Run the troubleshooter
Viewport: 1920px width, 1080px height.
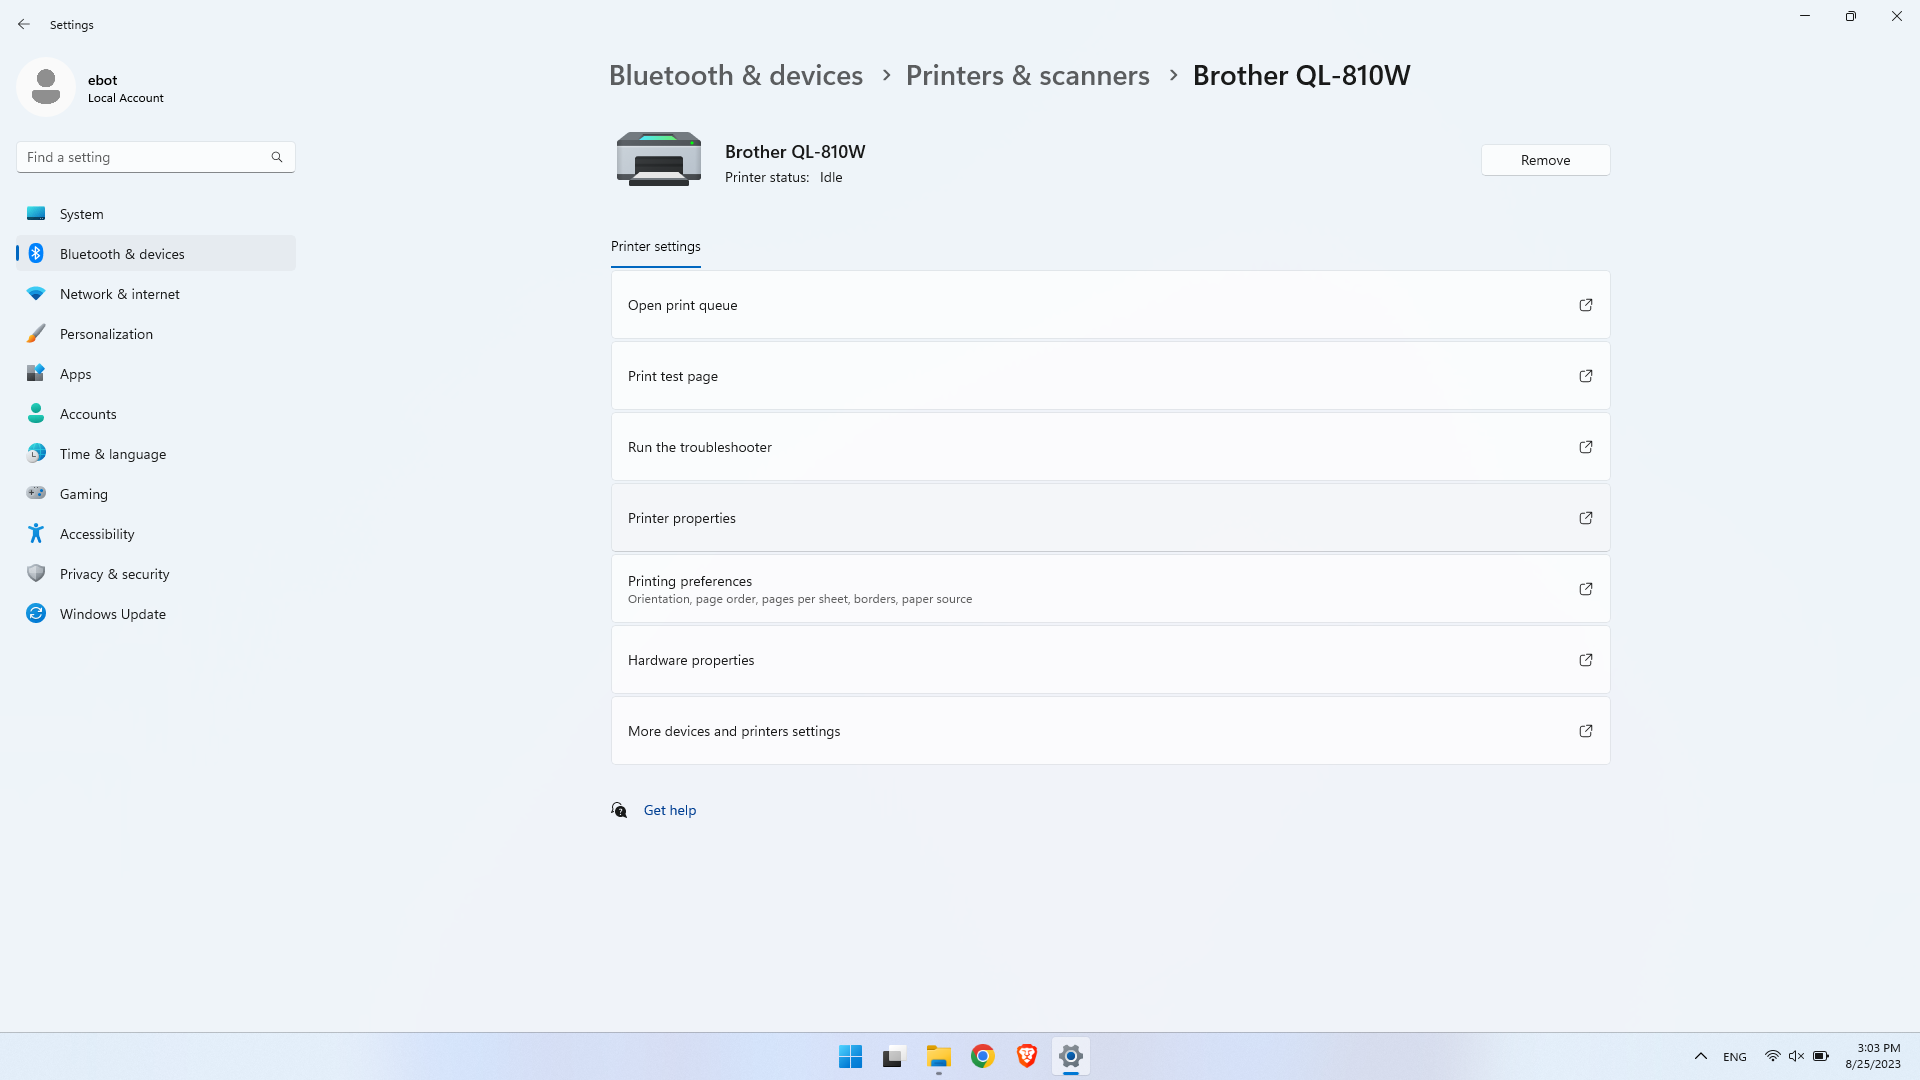coord(1110,447)
